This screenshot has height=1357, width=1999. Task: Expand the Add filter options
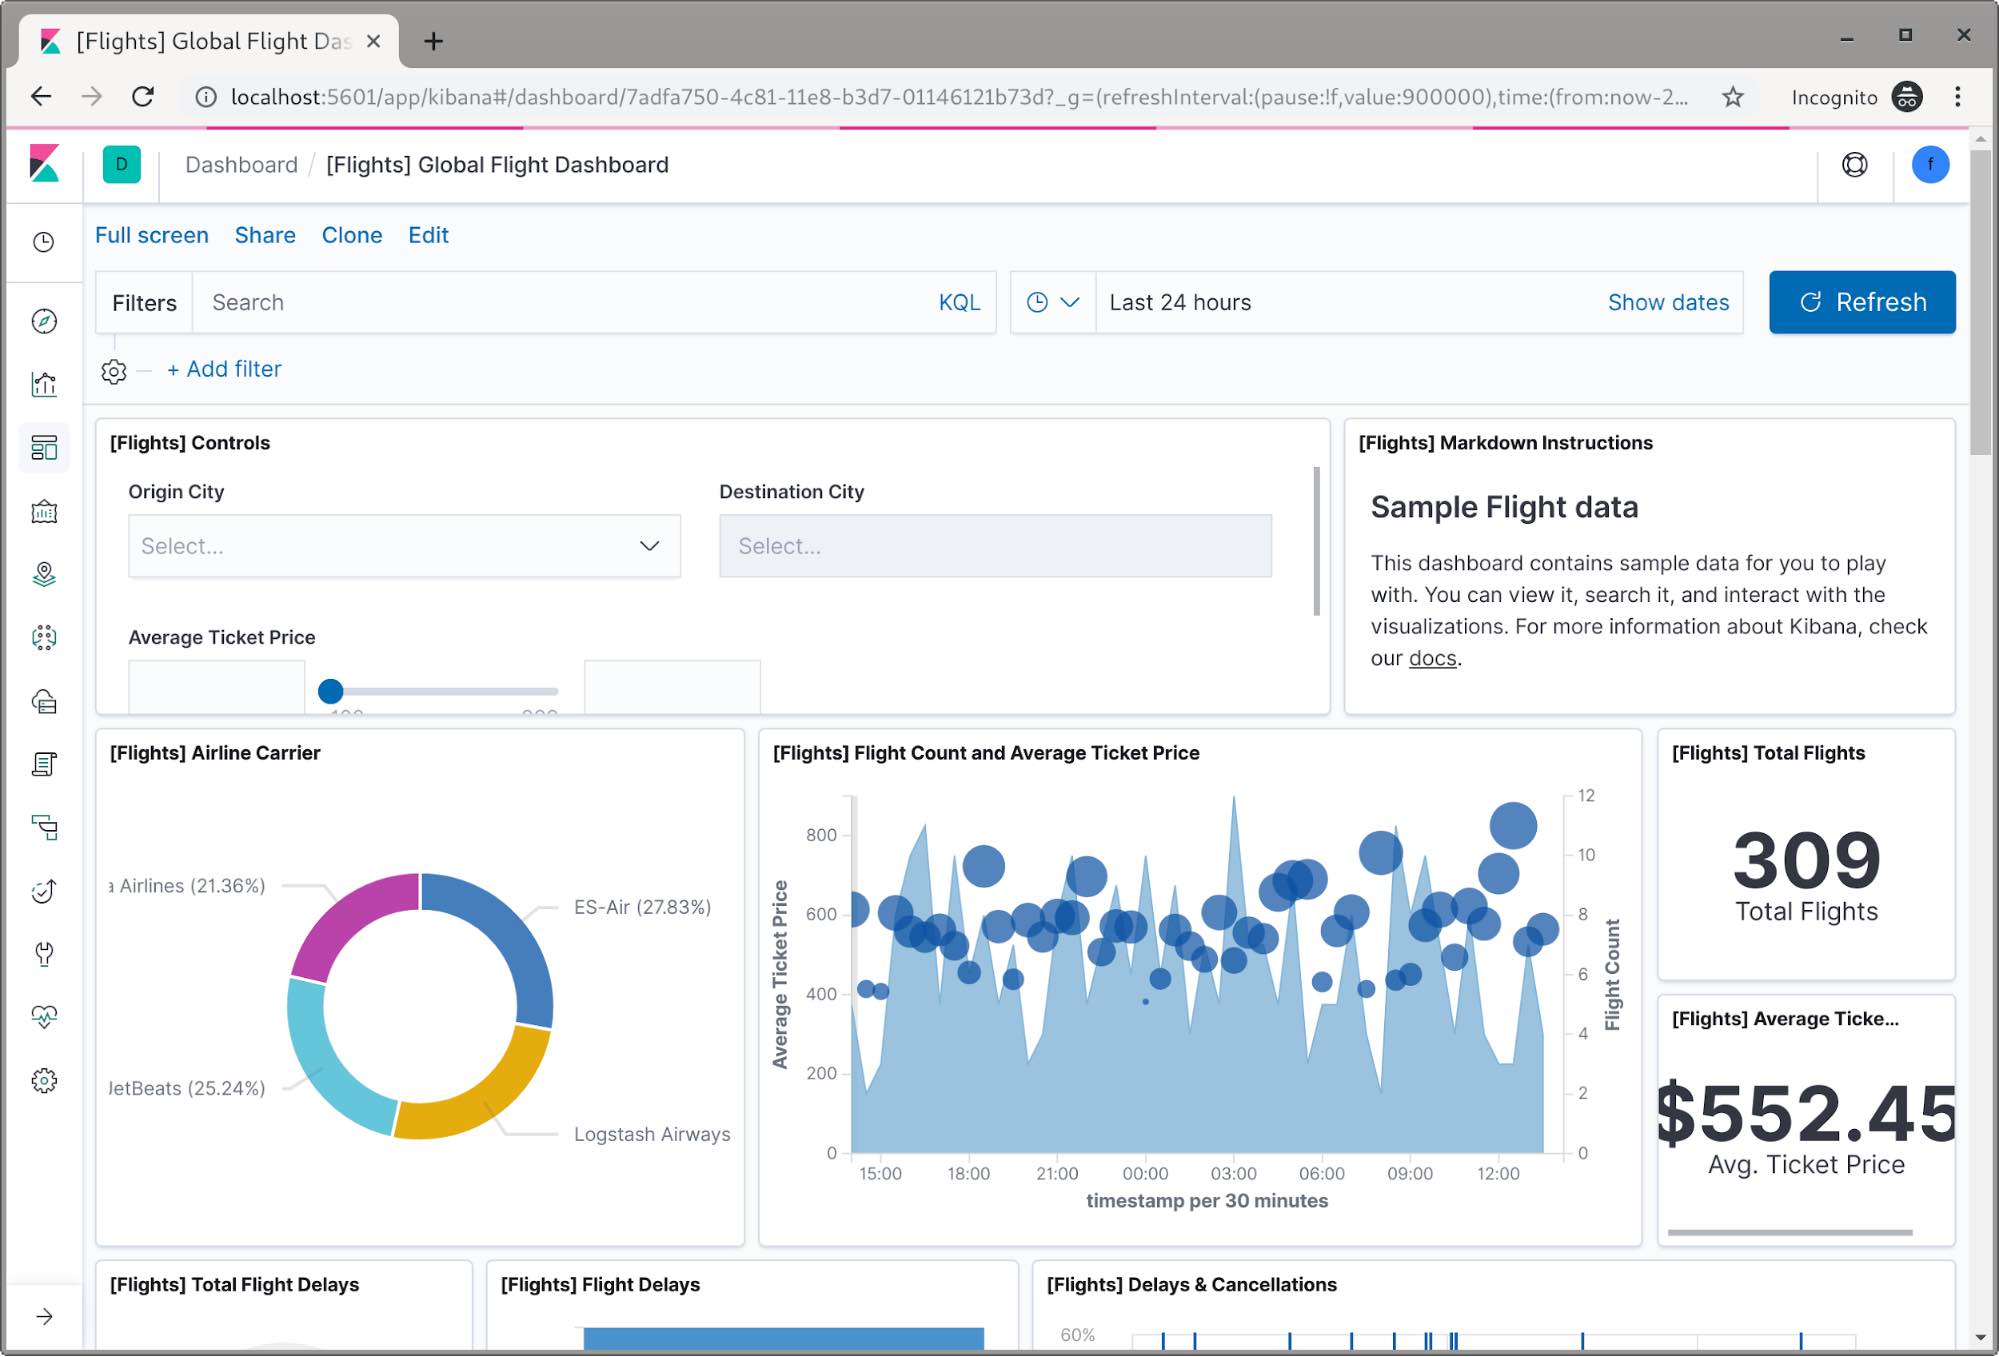point(223,368)
